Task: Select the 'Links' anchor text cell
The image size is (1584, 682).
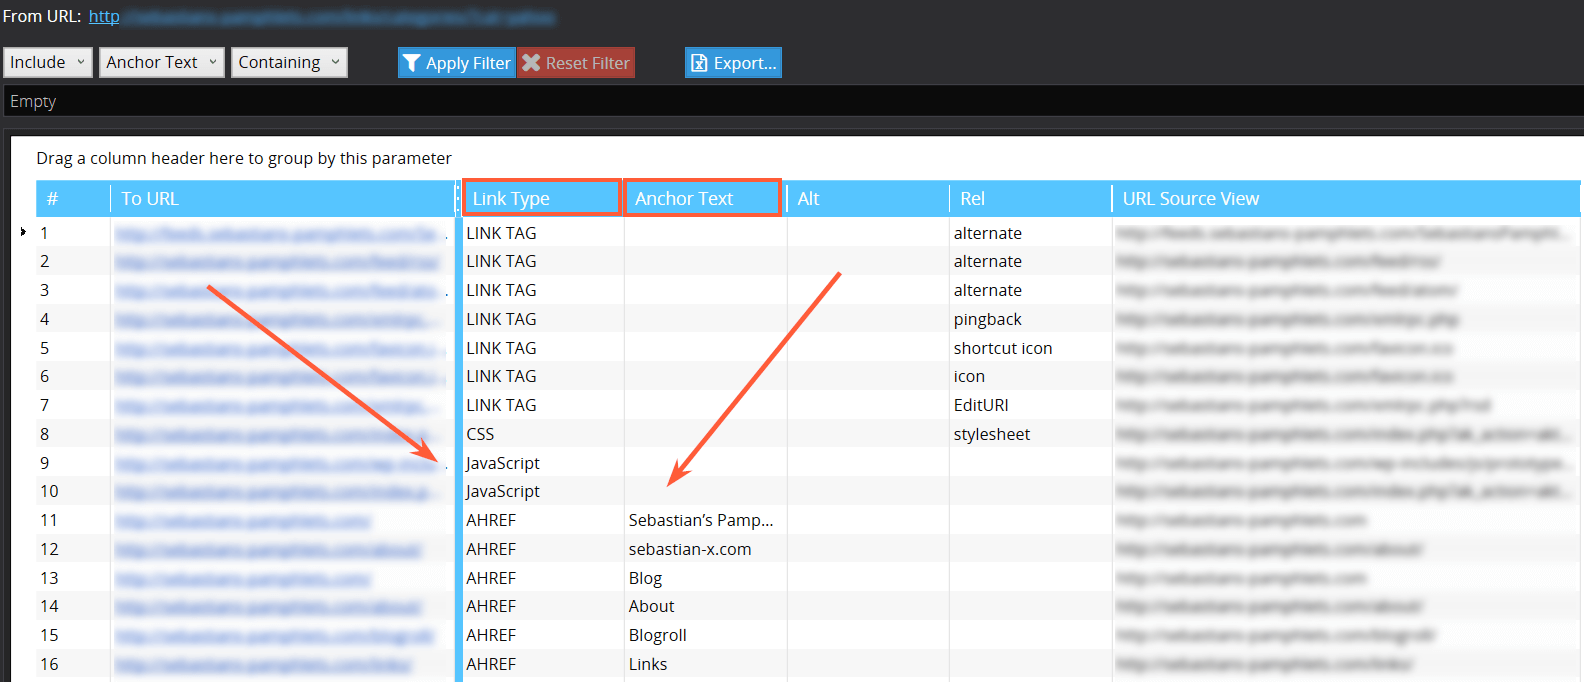Action: pyautogui.click(x=705, y=664)
